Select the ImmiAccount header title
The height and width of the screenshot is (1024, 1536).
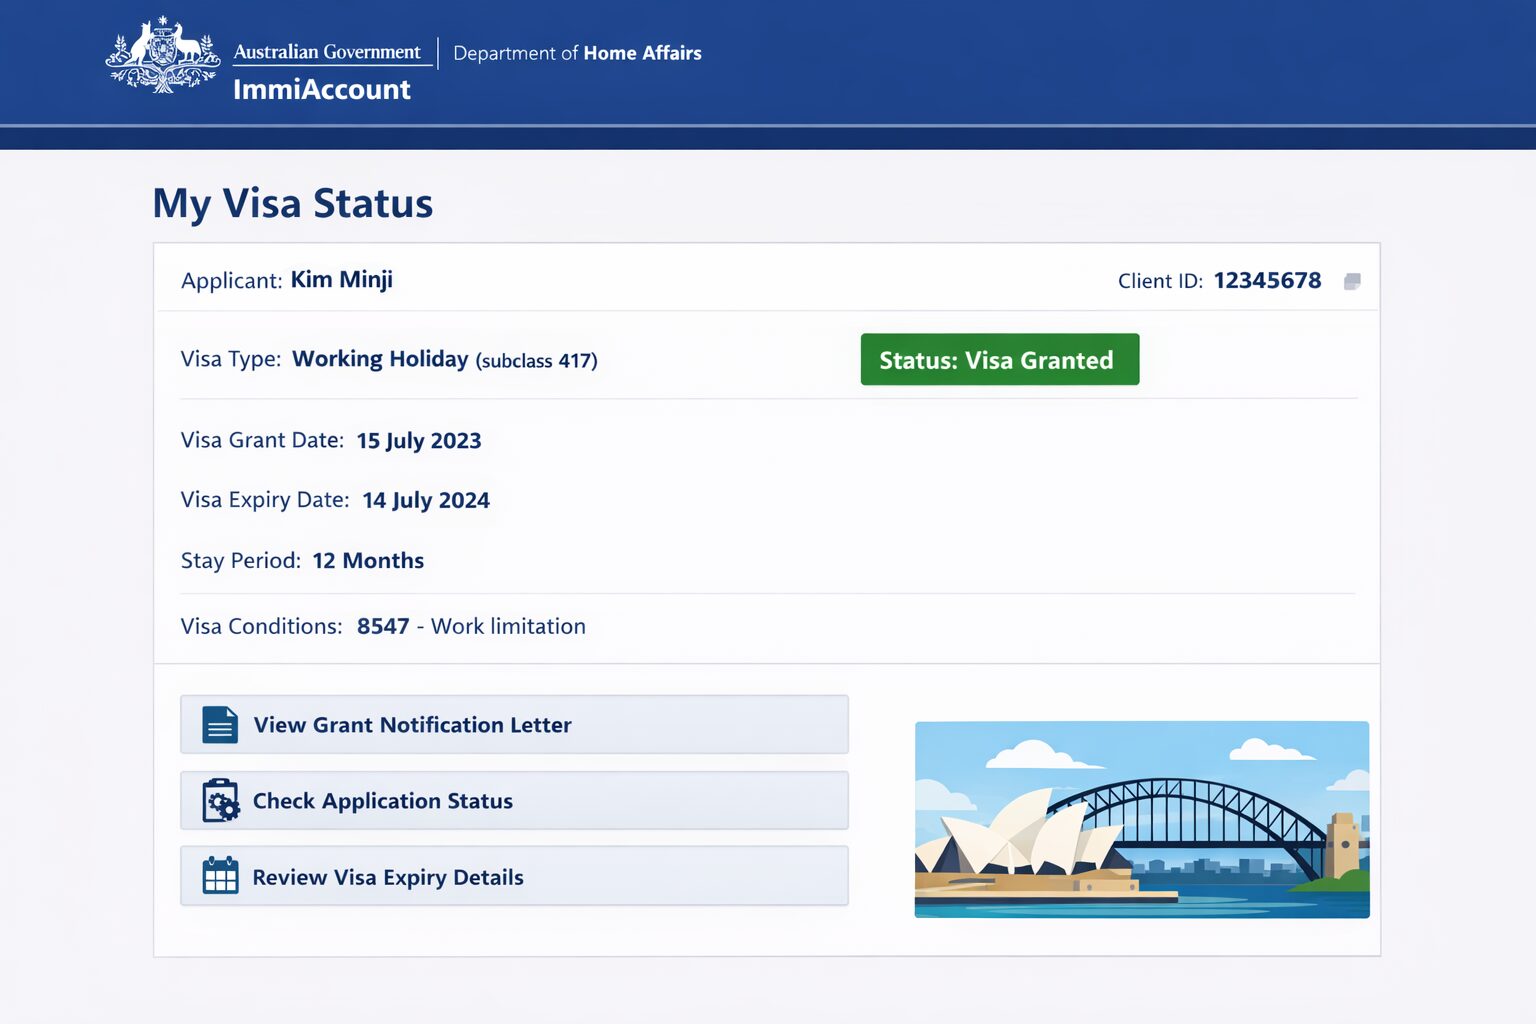click(321, 90)
